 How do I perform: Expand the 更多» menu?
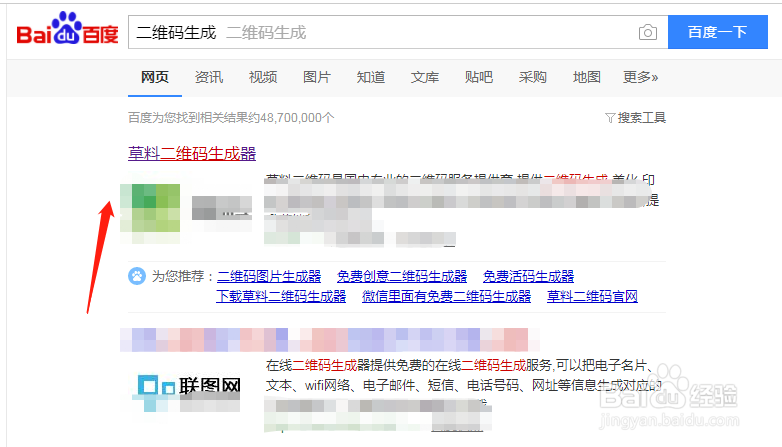click(640, 77)
